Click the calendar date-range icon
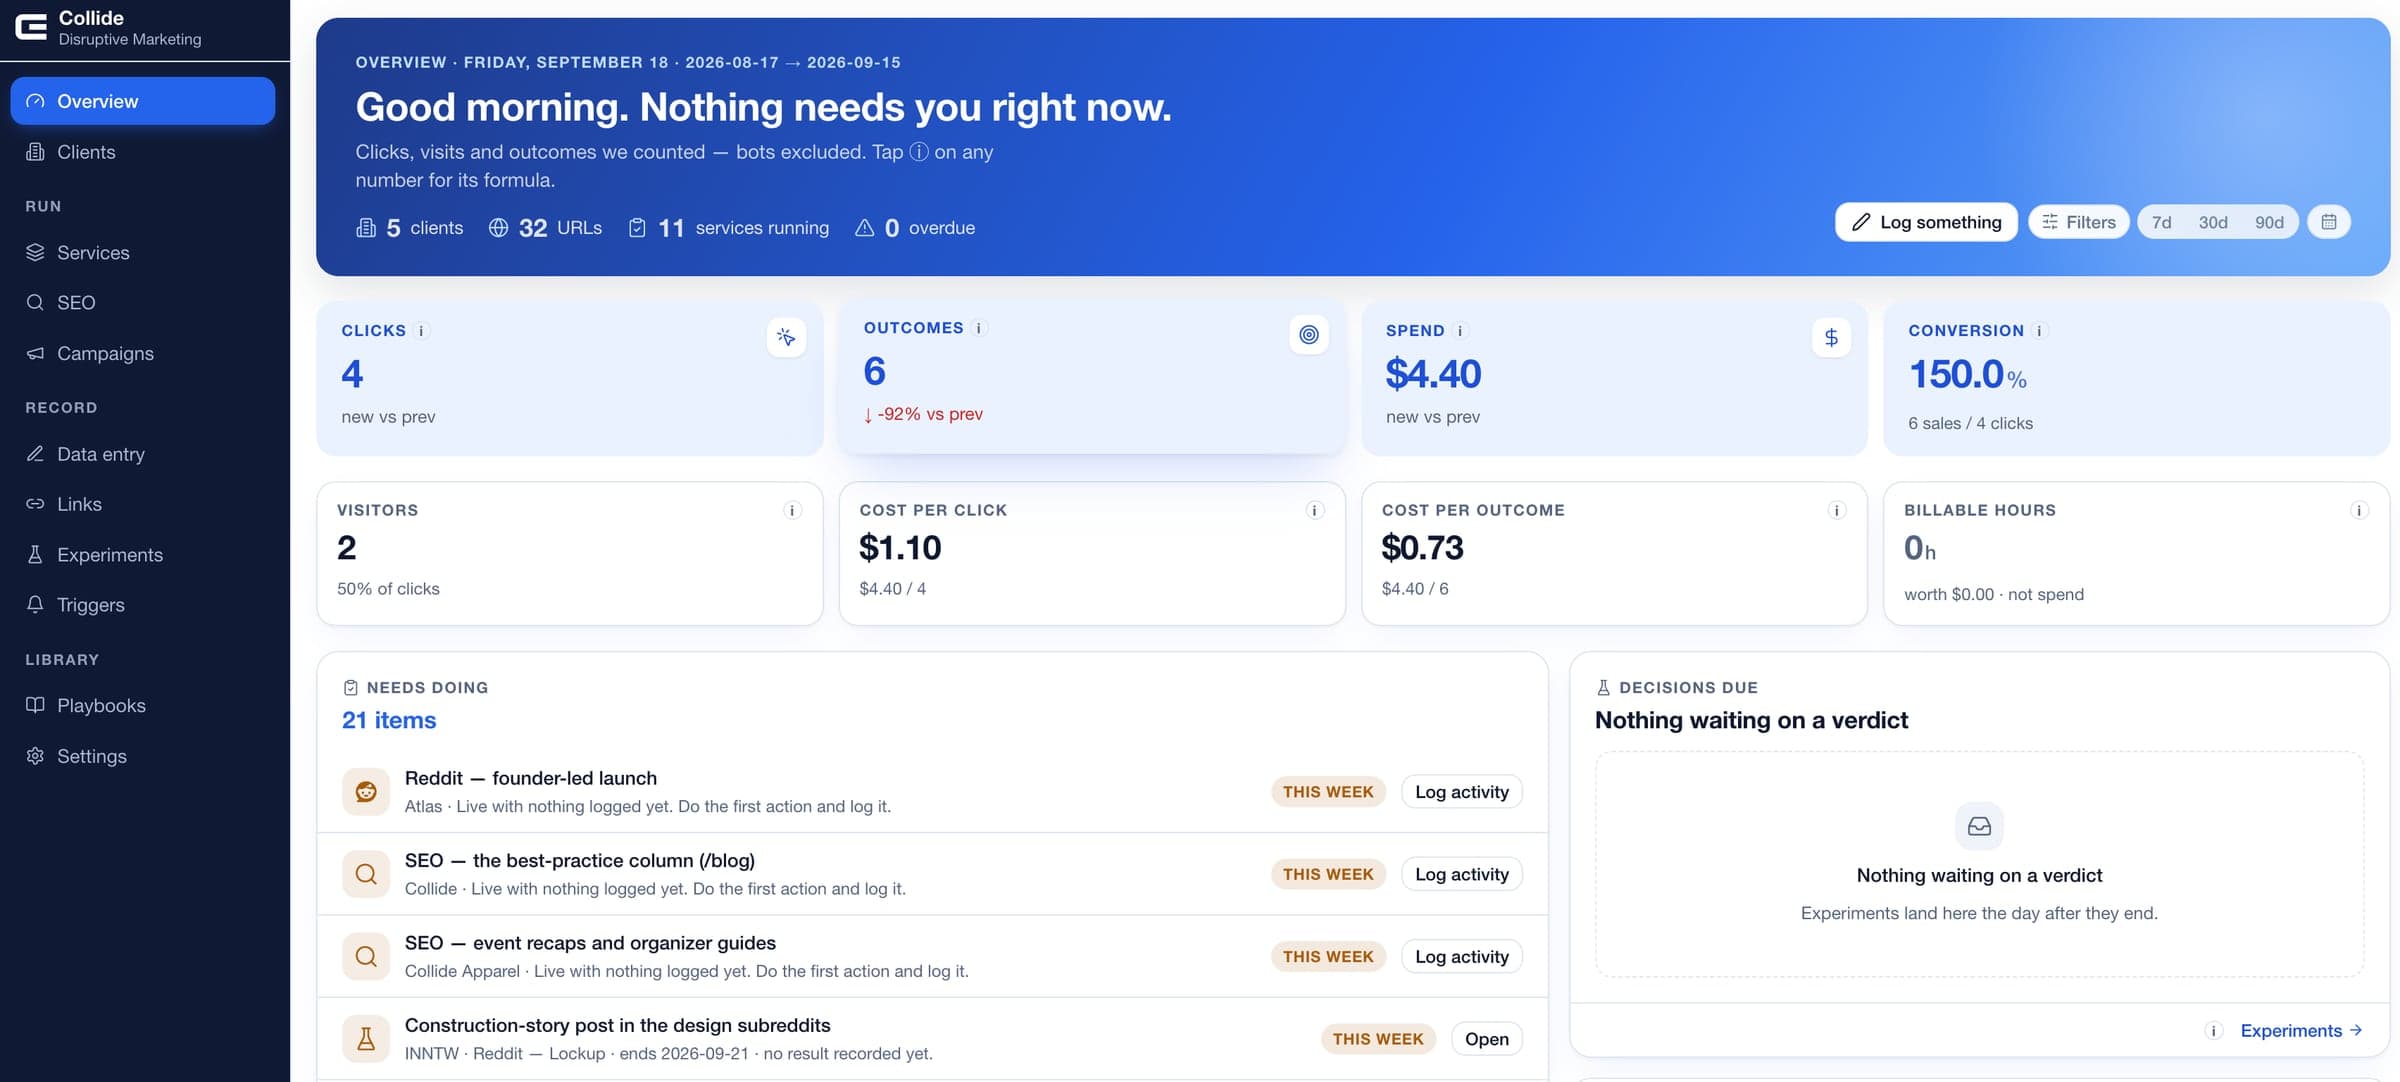 coord(2328,222)
